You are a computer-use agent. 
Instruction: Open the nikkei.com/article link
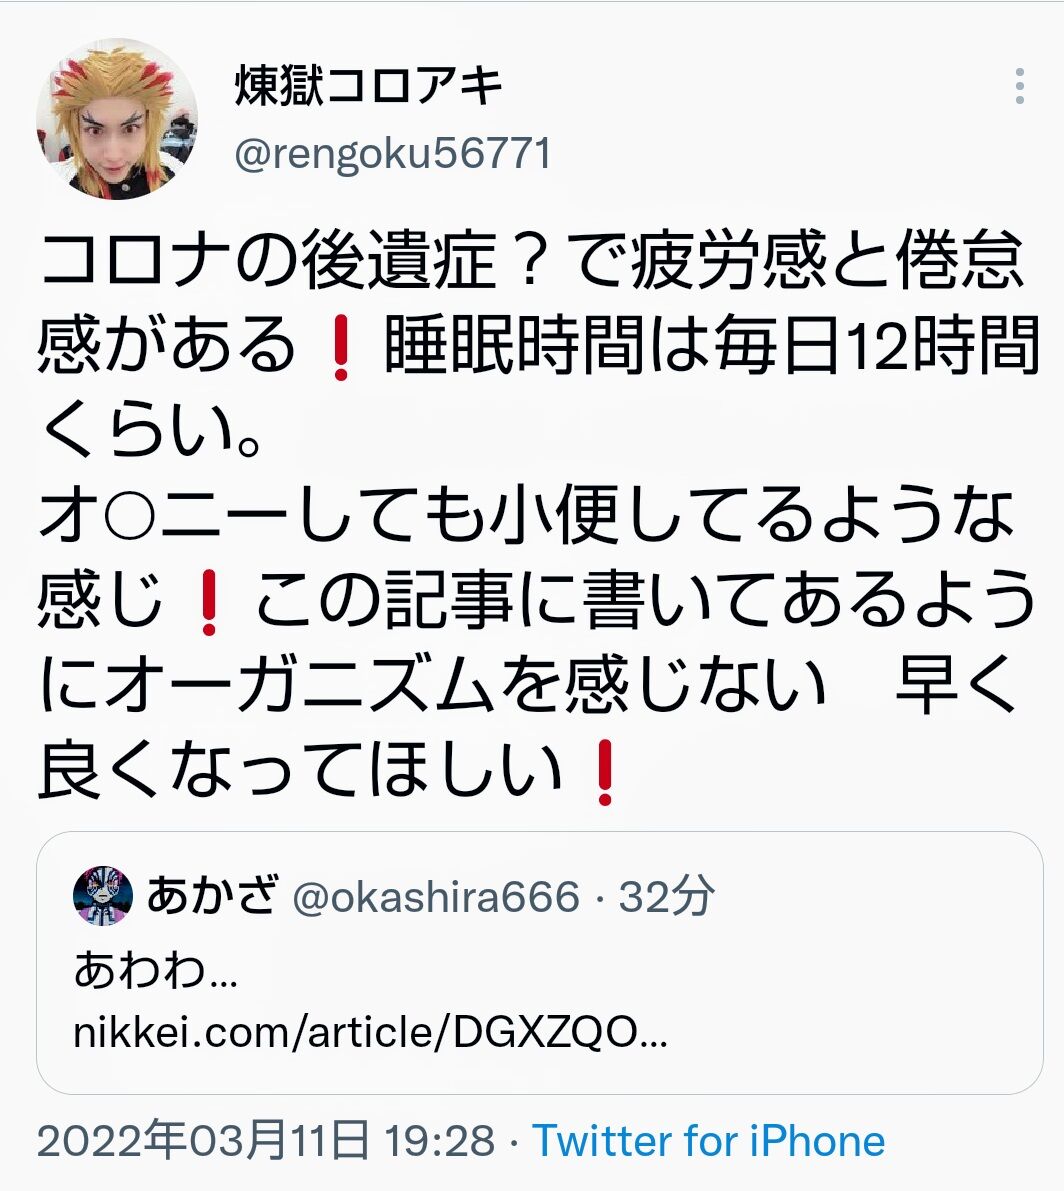(371, 1032)
